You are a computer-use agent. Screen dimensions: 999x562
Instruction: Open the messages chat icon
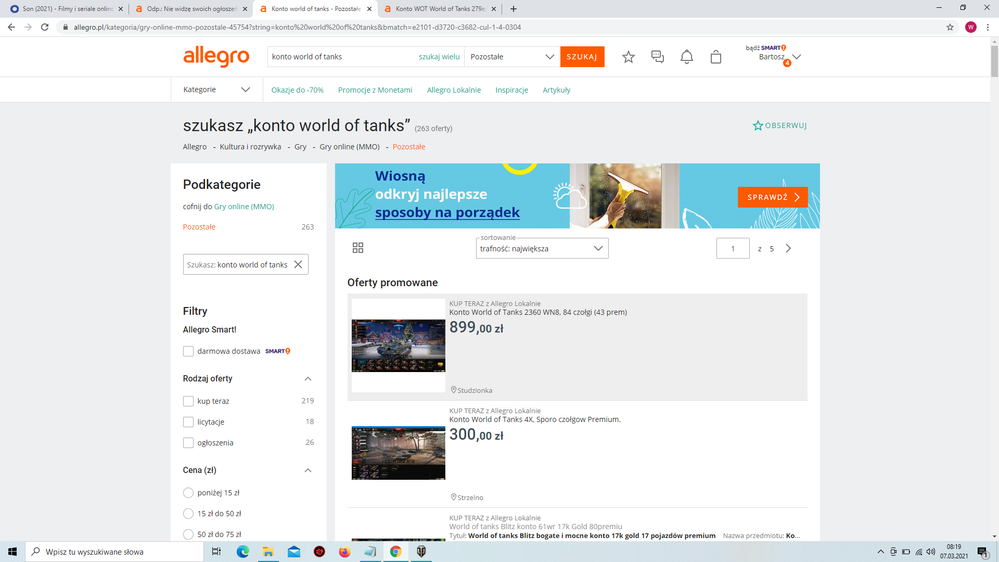point(657,57)
